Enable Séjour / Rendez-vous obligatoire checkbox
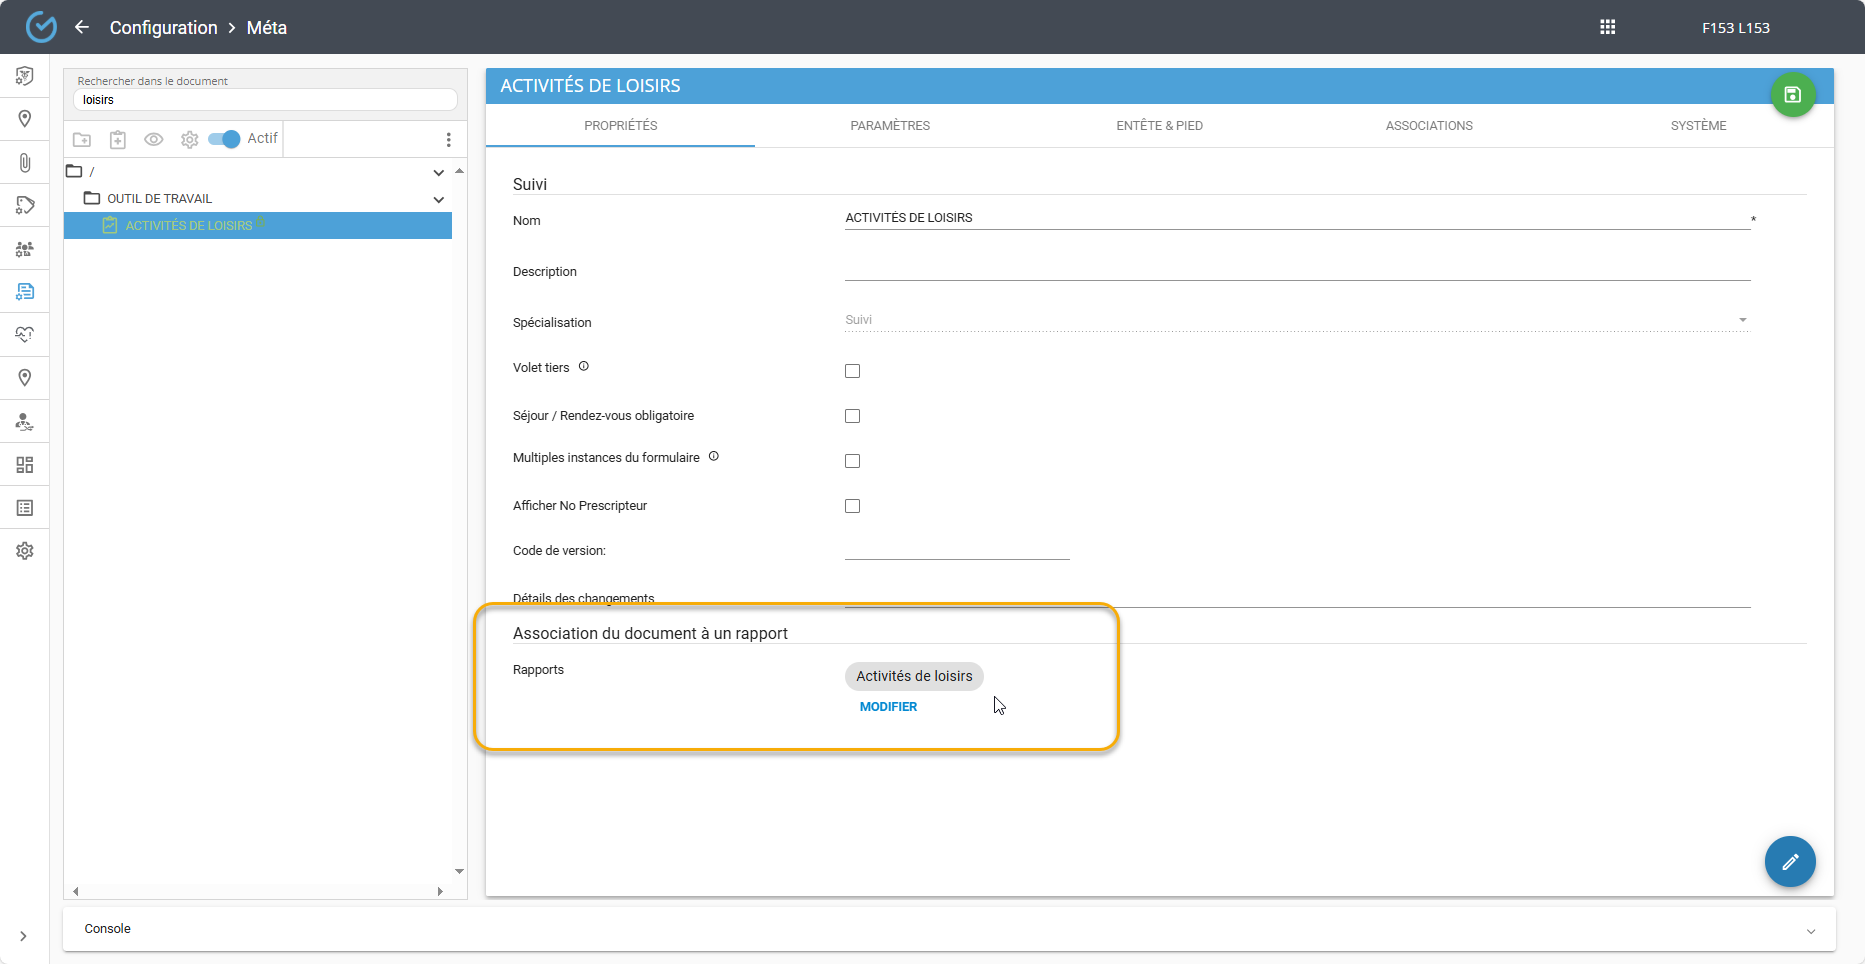1865x964 pixels. click(x=852, y=416)
